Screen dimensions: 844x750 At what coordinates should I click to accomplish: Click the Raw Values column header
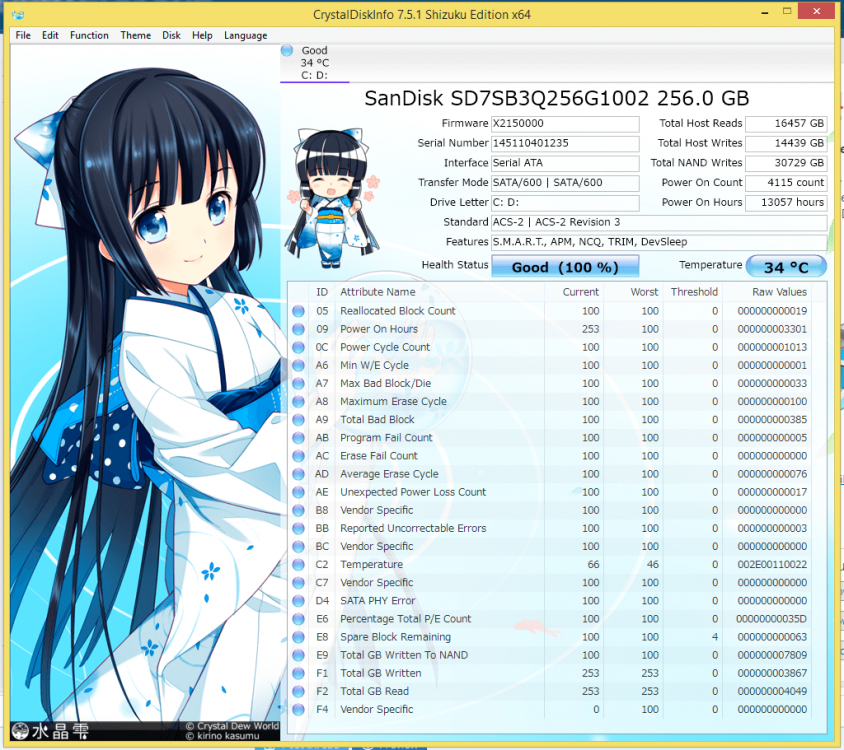tap(767, 292)
